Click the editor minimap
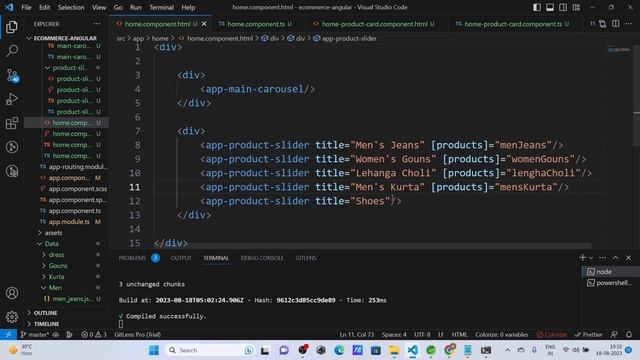 coord(619,50)
